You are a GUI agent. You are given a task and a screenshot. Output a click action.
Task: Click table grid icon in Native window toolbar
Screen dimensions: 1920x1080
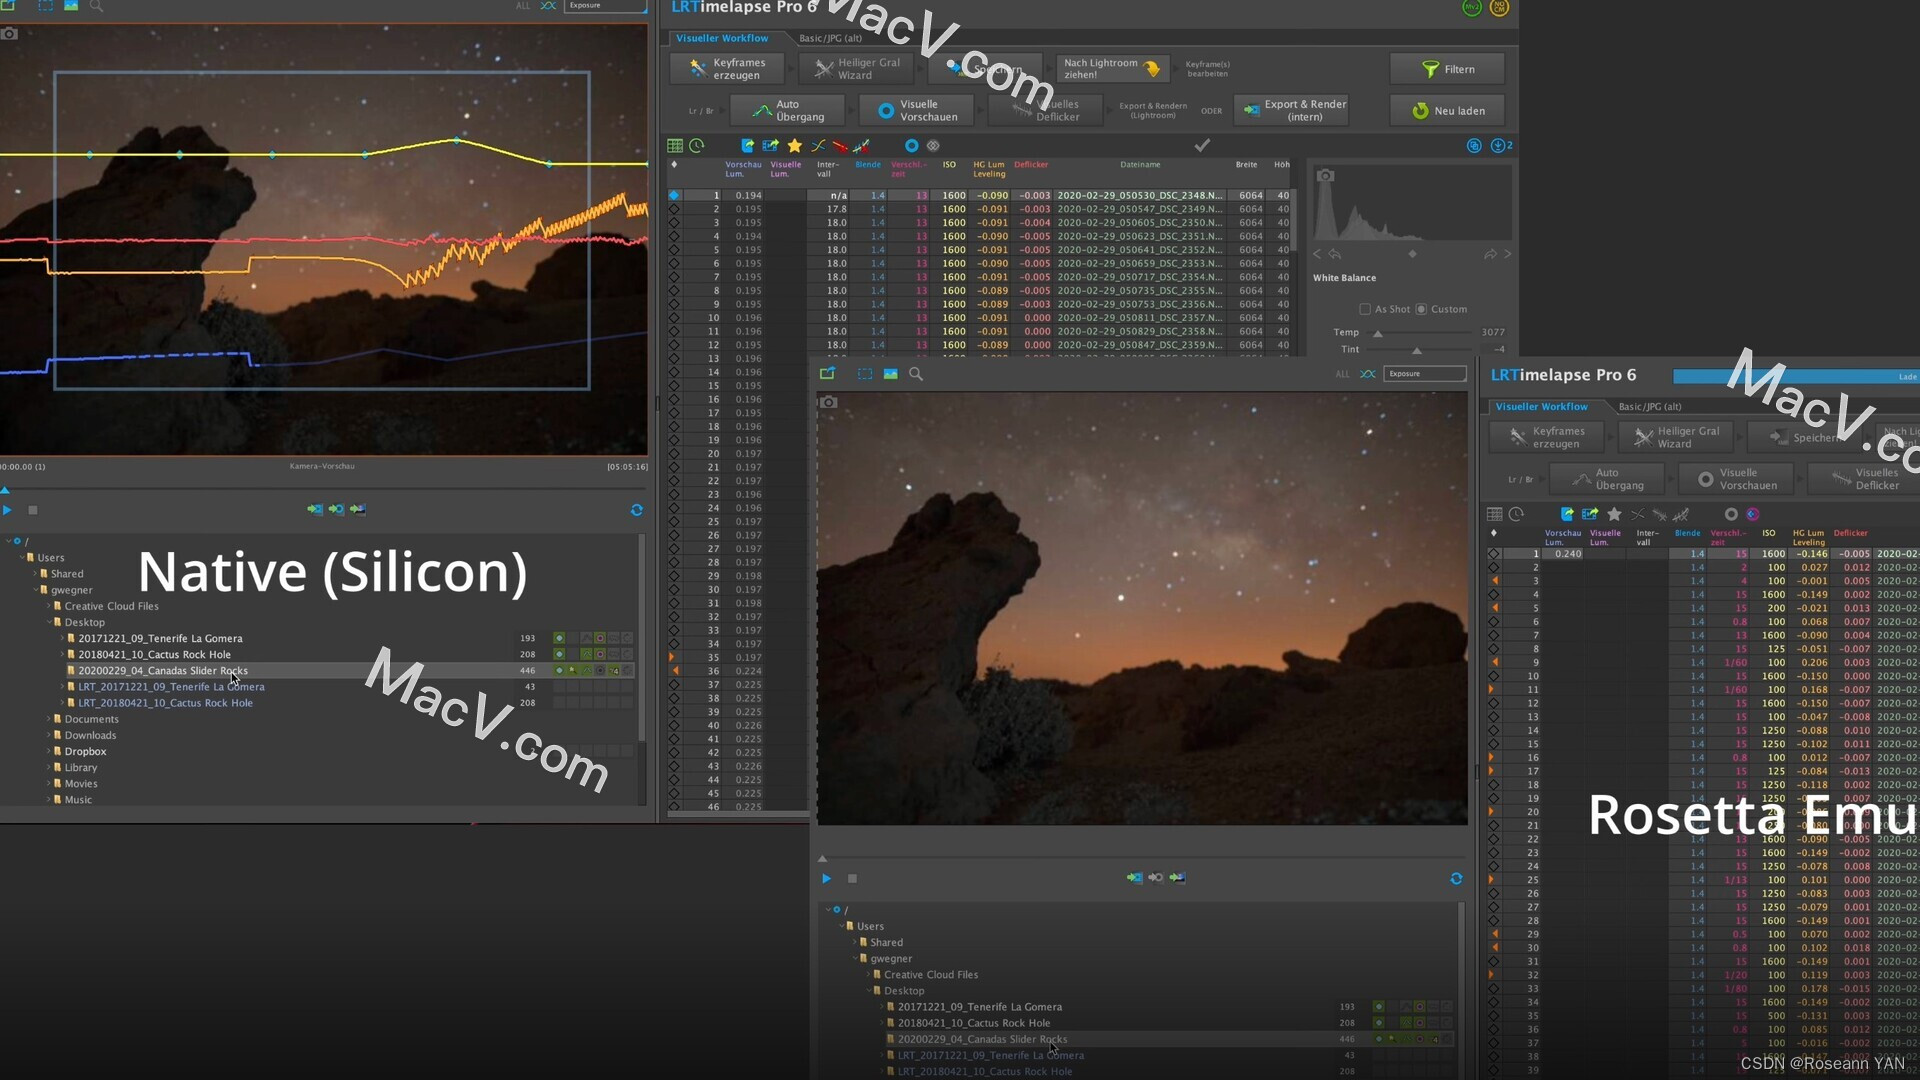(x=675, y=146)
